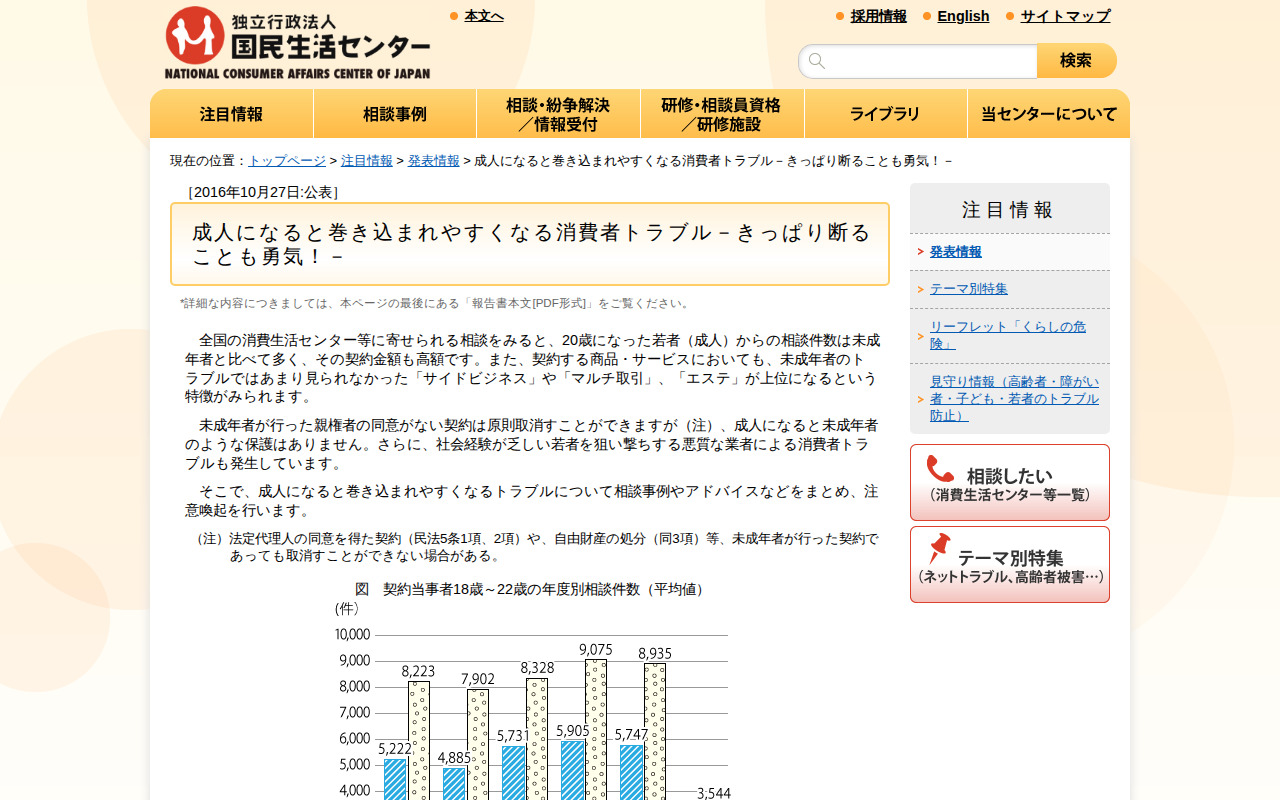The height and width of the screenshot is (800, 1280).
Task: Click the red phone icon on 相談したい banner
Action: (940, 469)
